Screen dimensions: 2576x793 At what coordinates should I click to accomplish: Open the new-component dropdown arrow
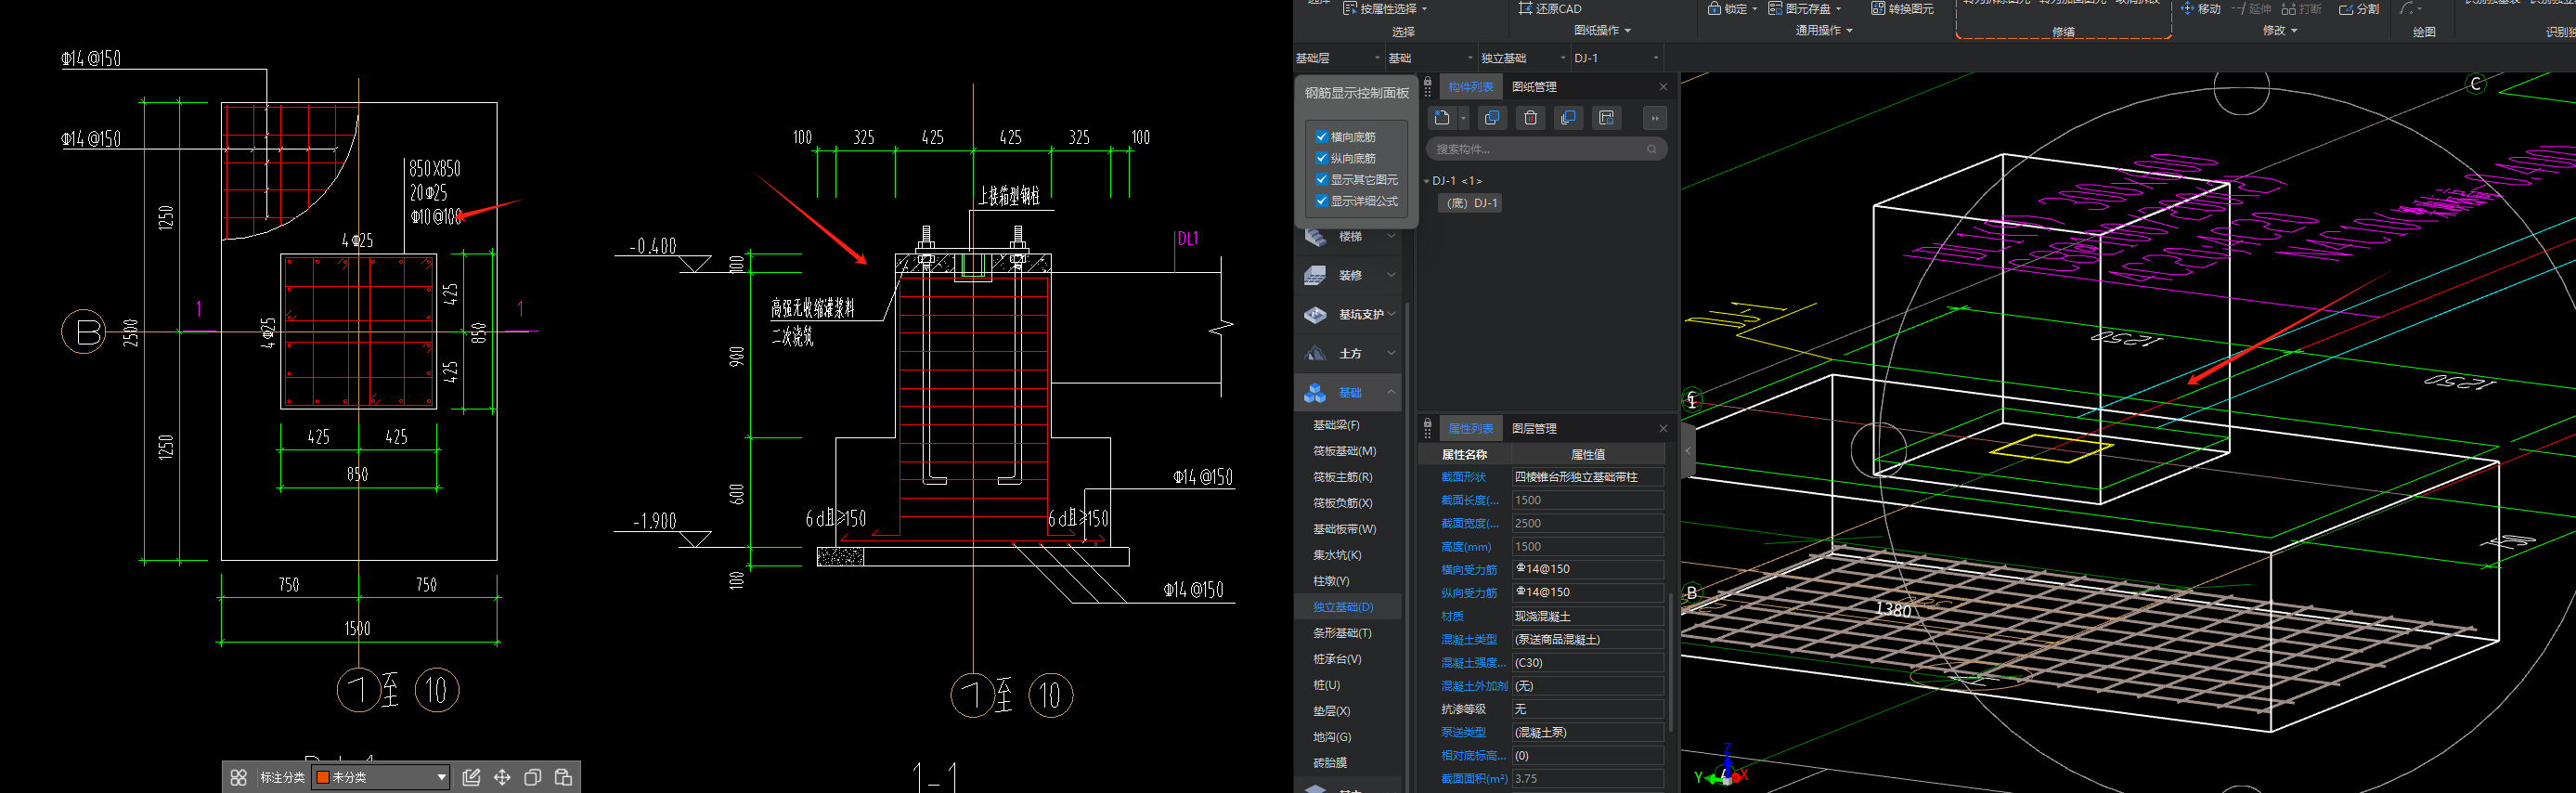coord(1463,118)
